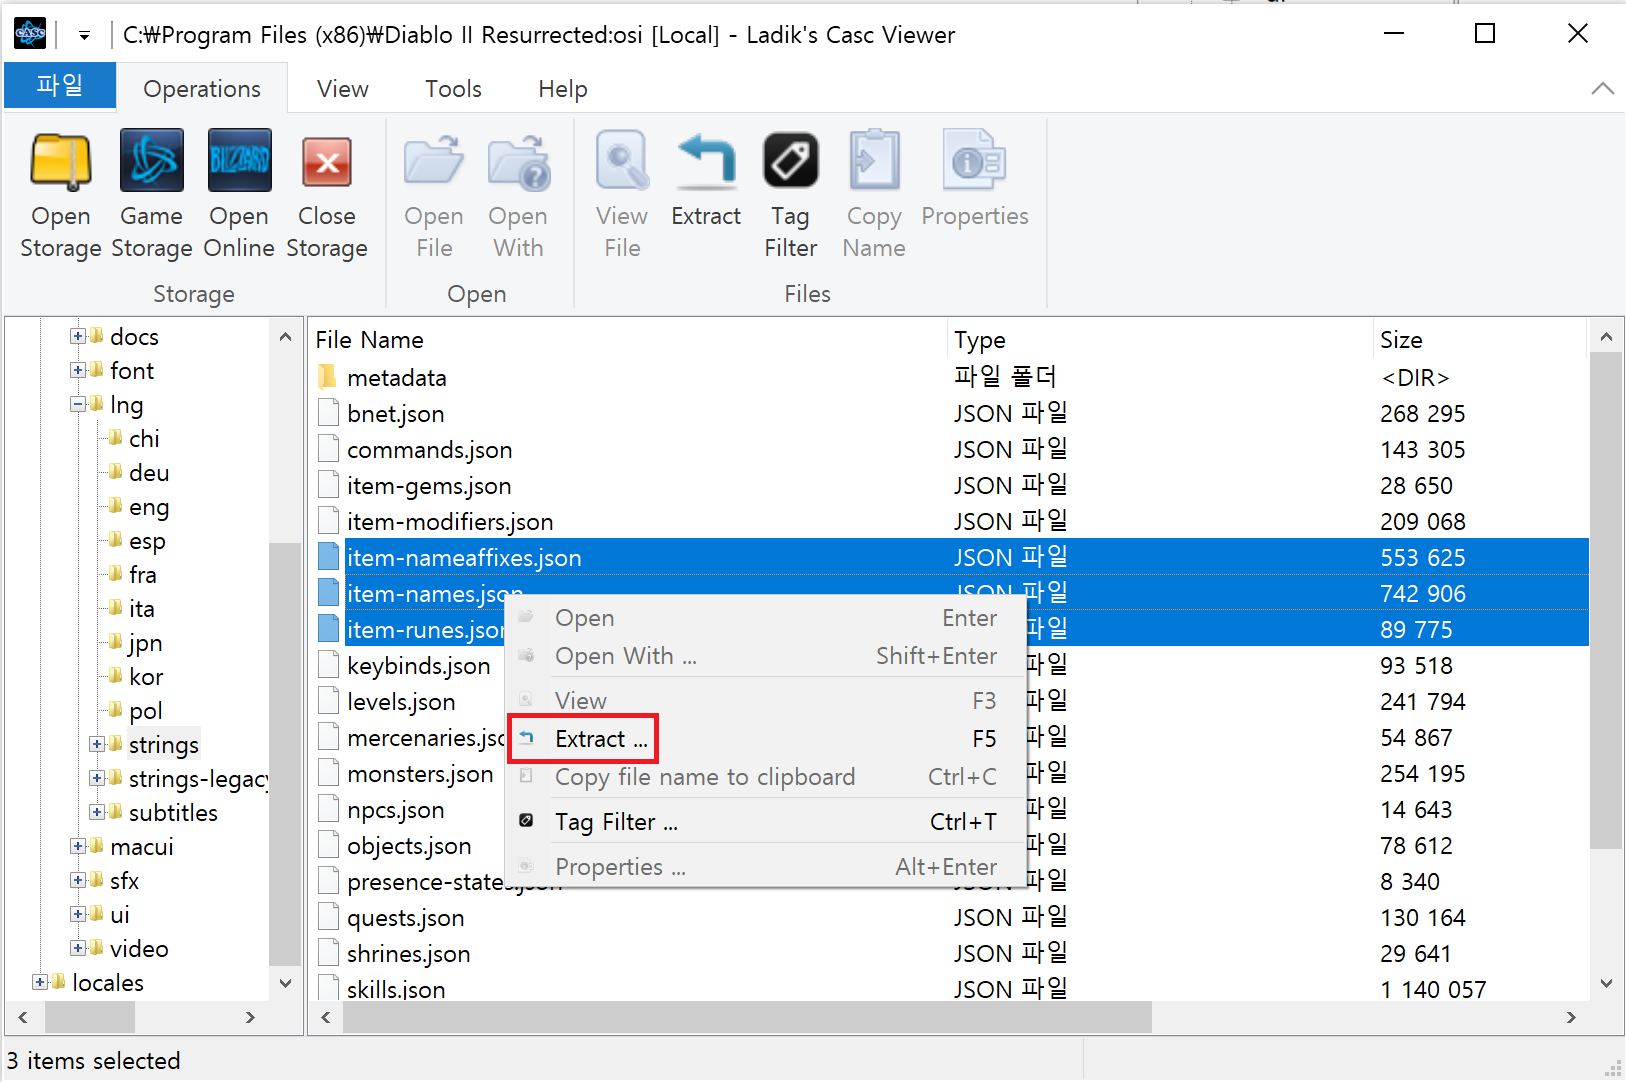Click the Extract arrow icon in ribbon
This screenshot has width=1626, height=1082.
click(706, 161)
